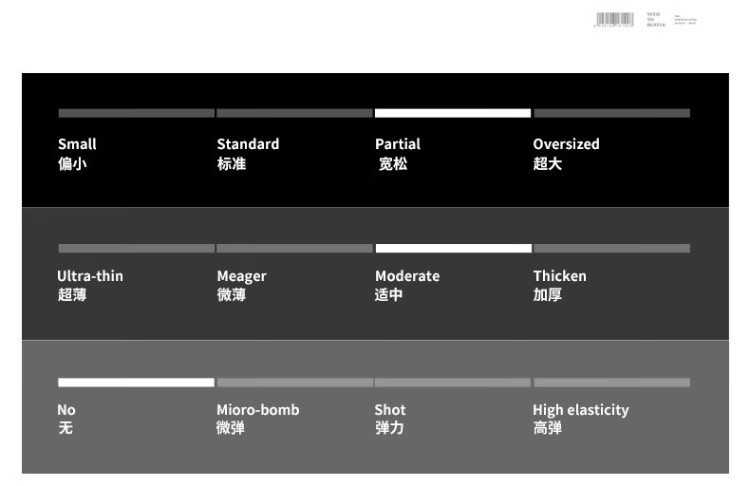Click the highlighted Partial fit bar
The image size is (750, 486).
(x=452, y=113)
